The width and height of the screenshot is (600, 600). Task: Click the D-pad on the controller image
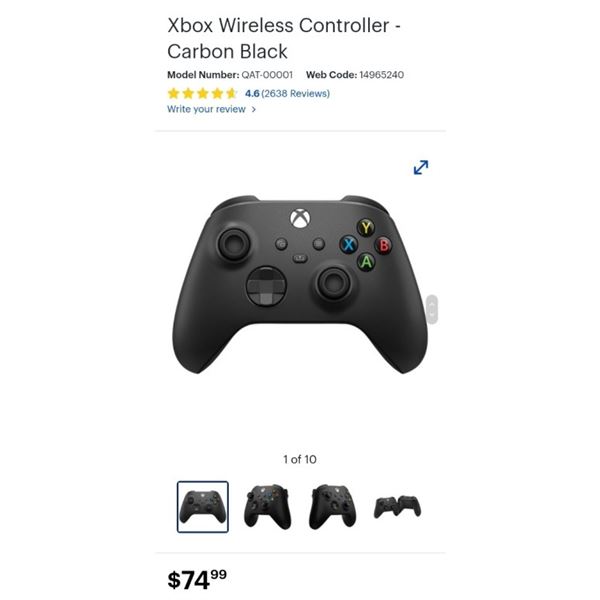click(266, 287)
